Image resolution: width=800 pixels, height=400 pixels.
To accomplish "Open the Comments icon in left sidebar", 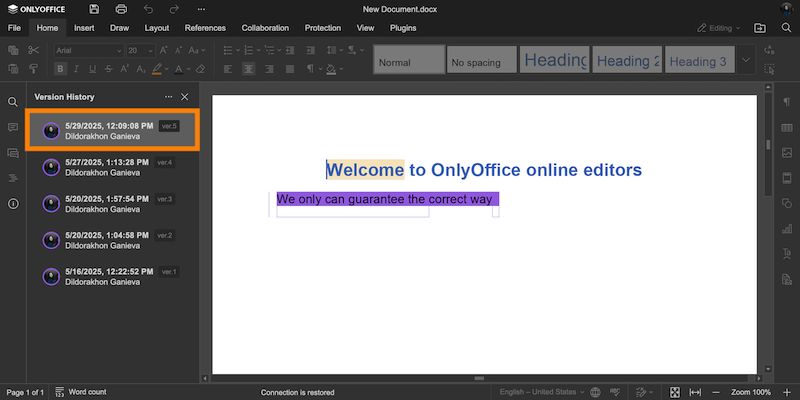I will click(x=13, y=128).
